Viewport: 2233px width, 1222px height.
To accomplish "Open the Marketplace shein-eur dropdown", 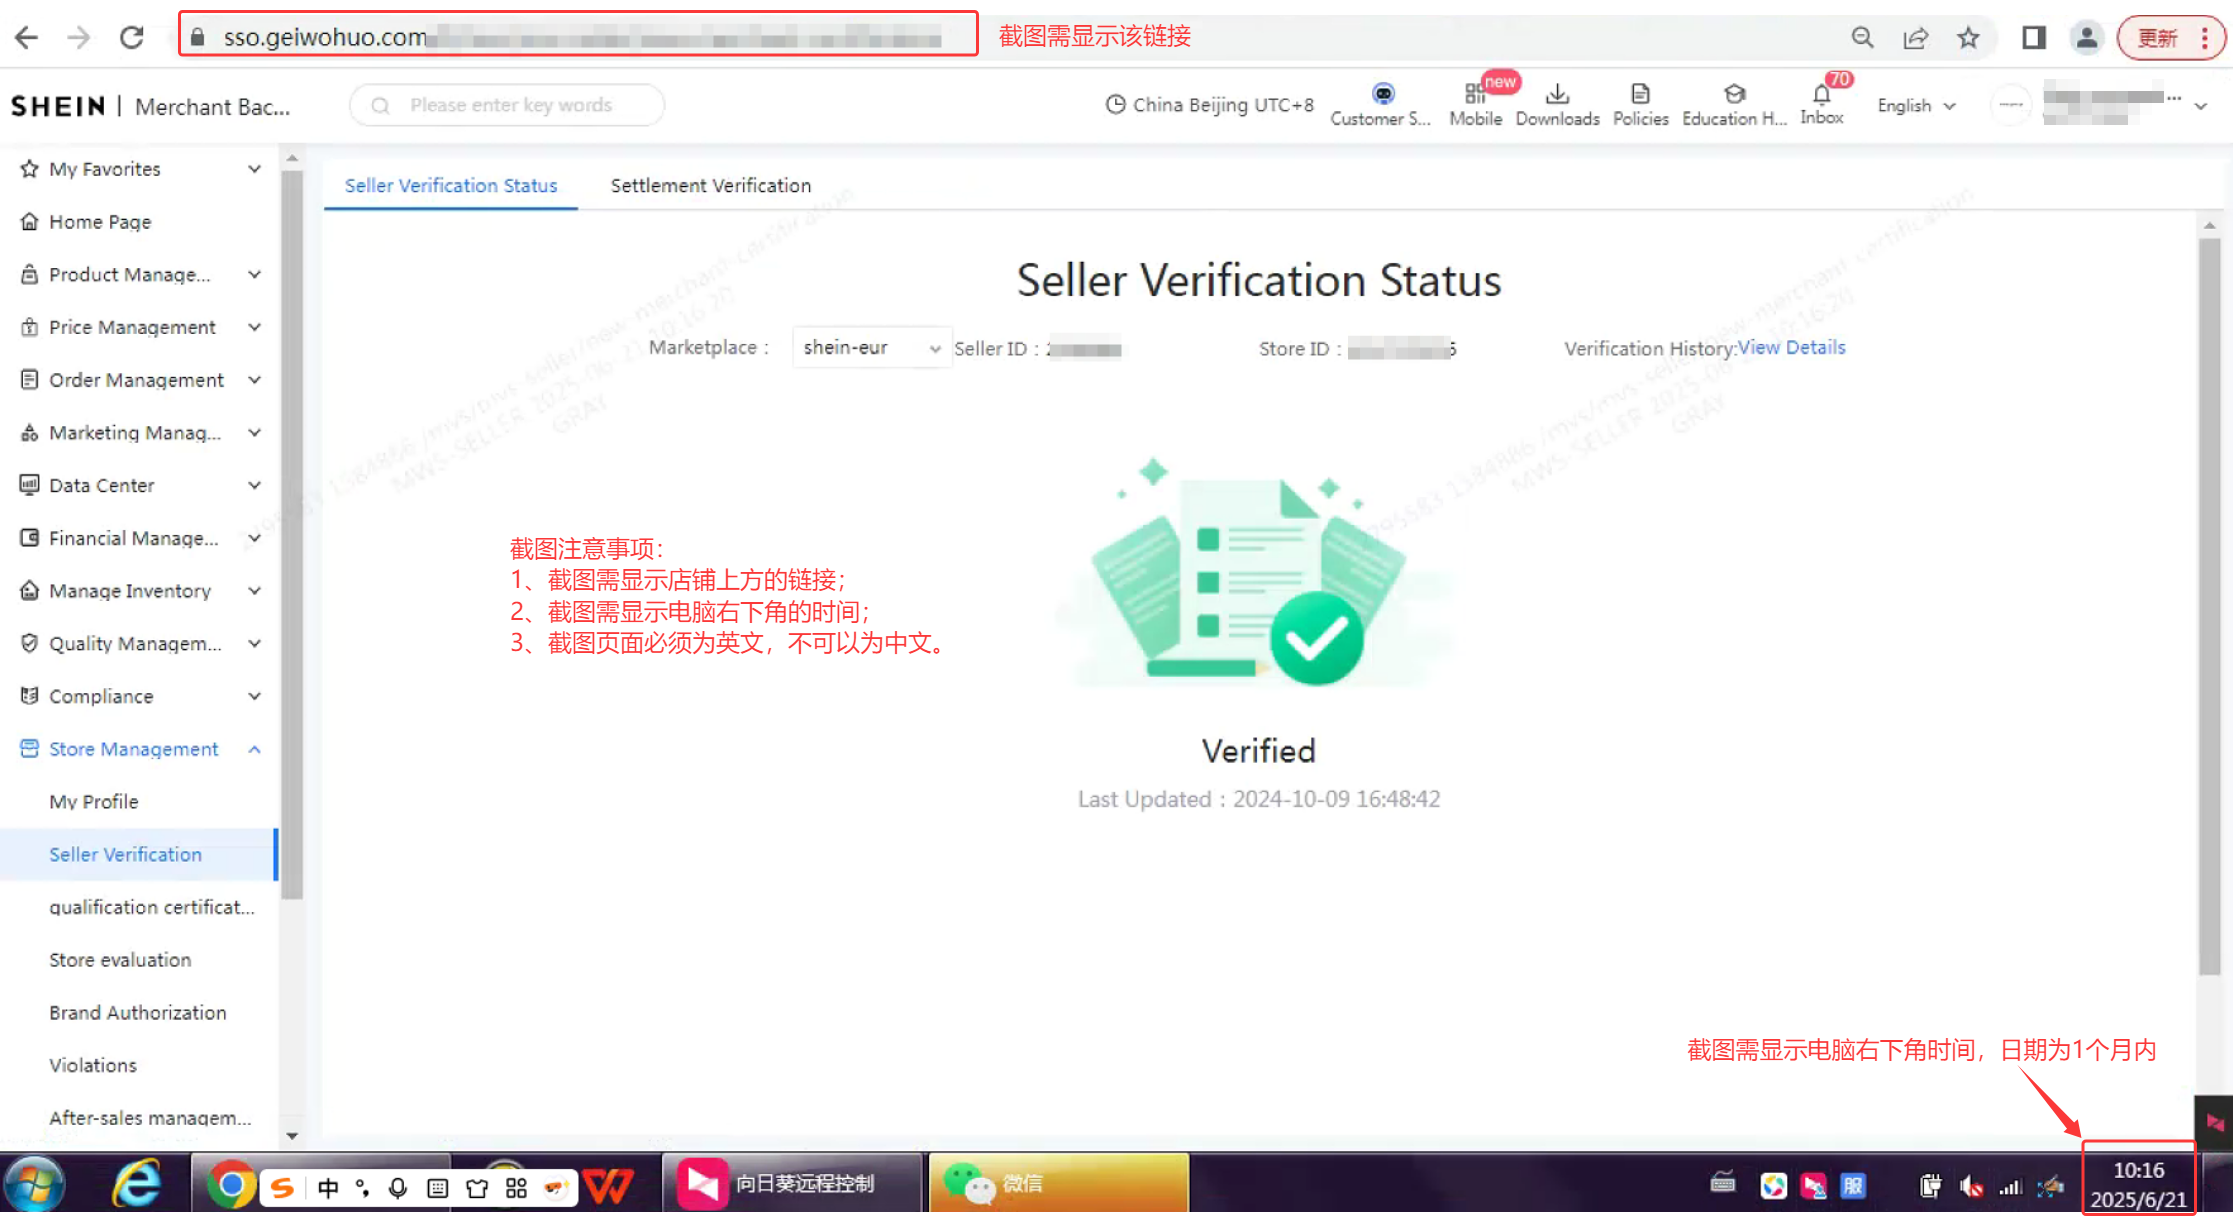I will click(871, 348).
